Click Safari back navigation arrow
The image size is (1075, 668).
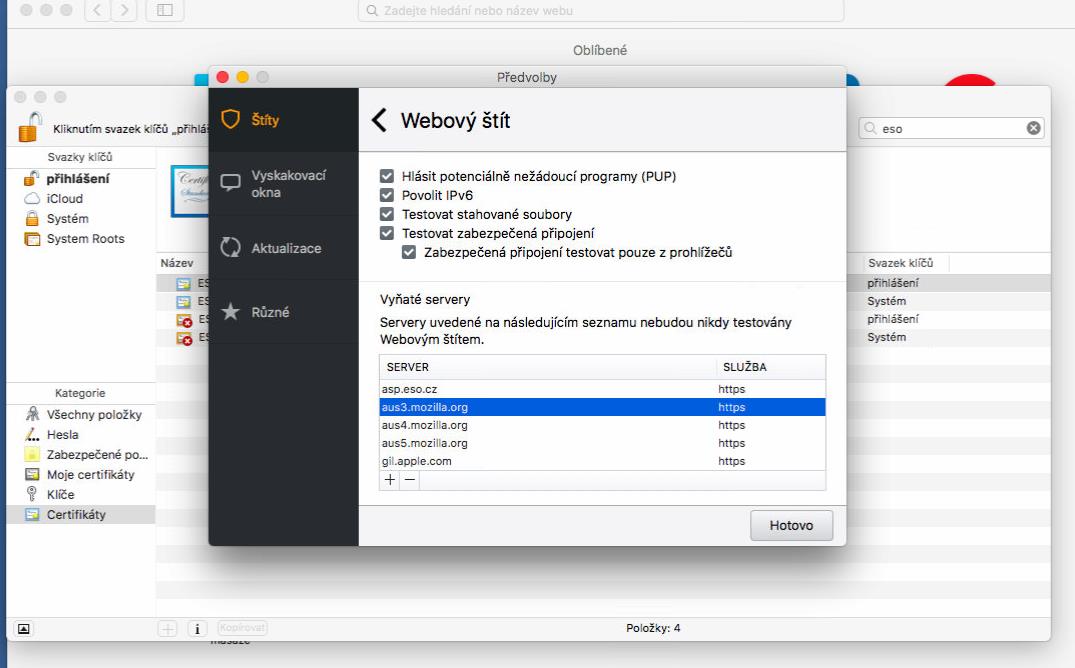tap(97, 10)
